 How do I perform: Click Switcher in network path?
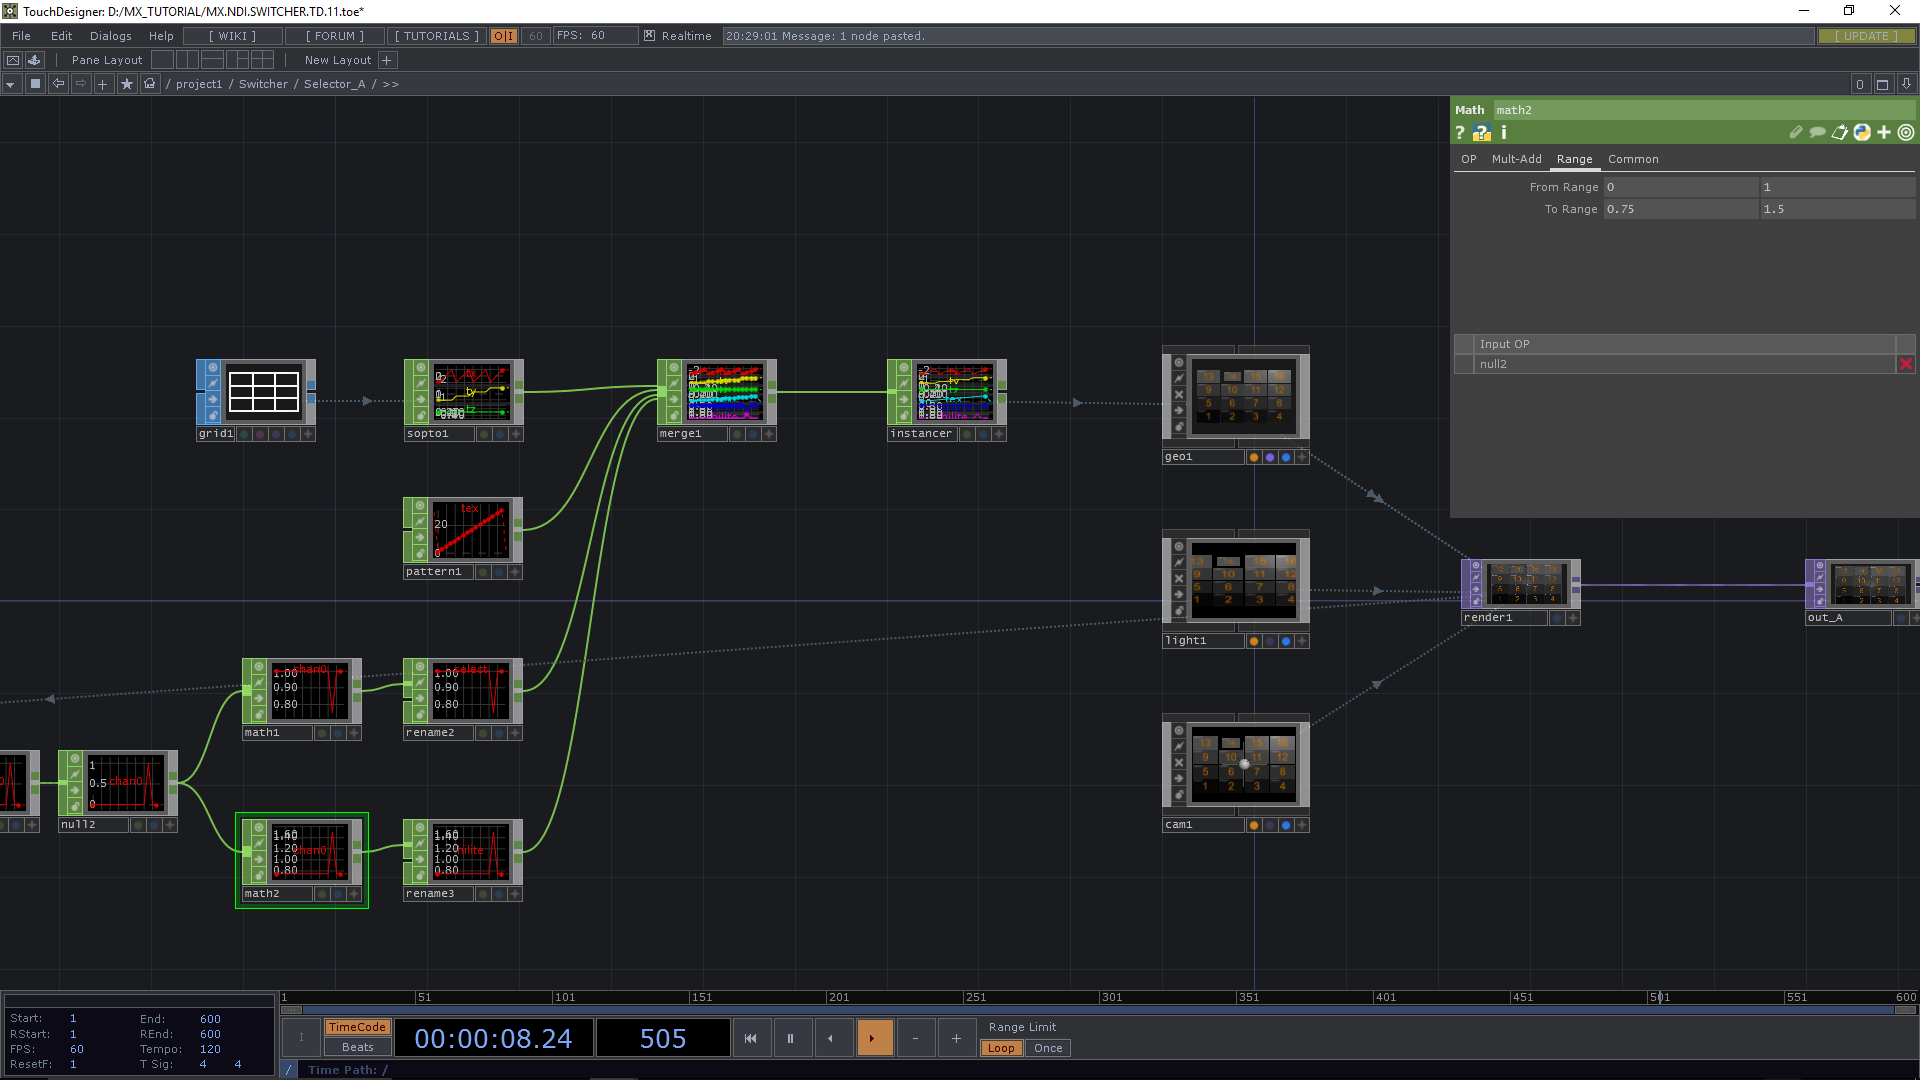[x=263, y=84]
